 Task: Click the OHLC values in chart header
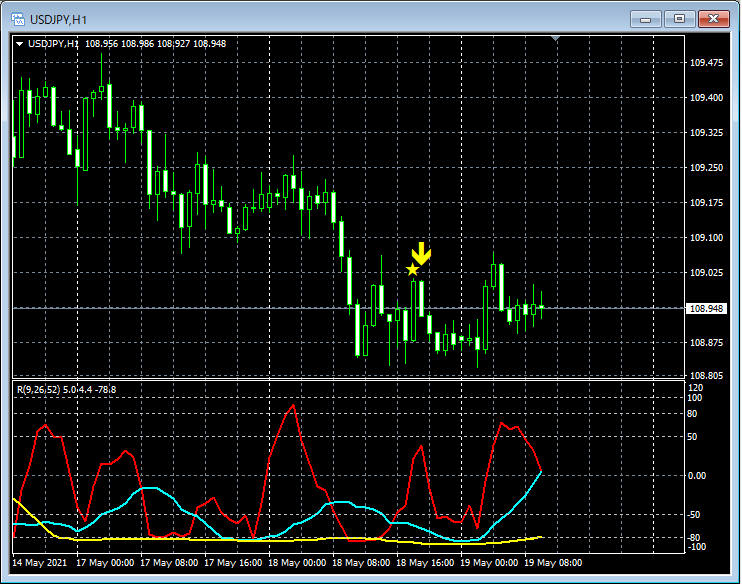tap(155, 44)
